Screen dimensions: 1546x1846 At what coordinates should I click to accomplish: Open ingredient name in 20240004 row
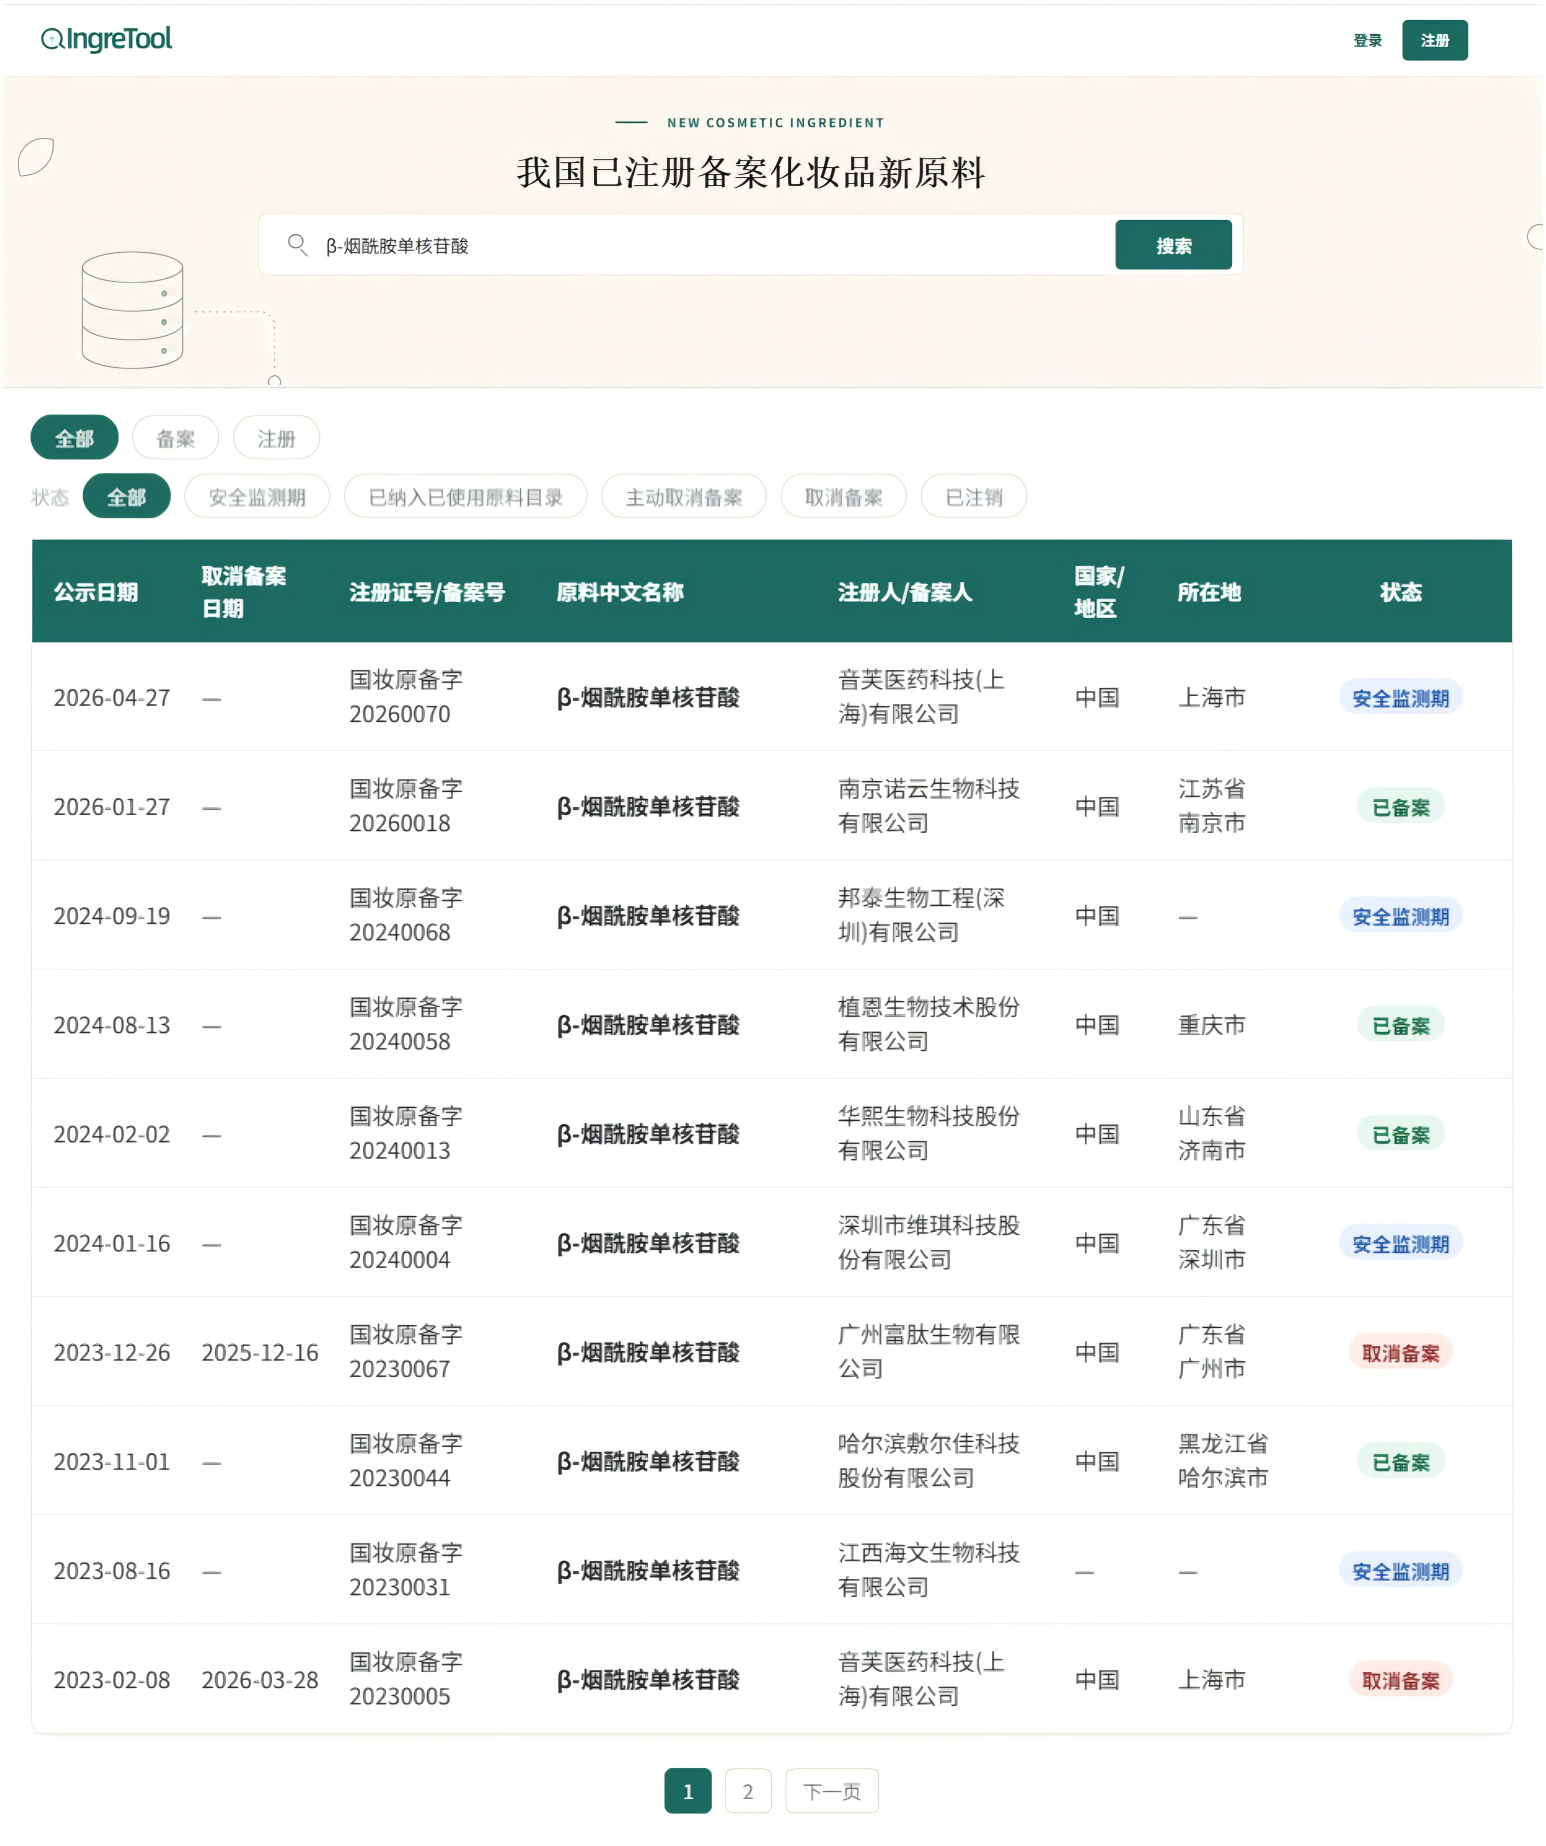tap(648, 1242)
